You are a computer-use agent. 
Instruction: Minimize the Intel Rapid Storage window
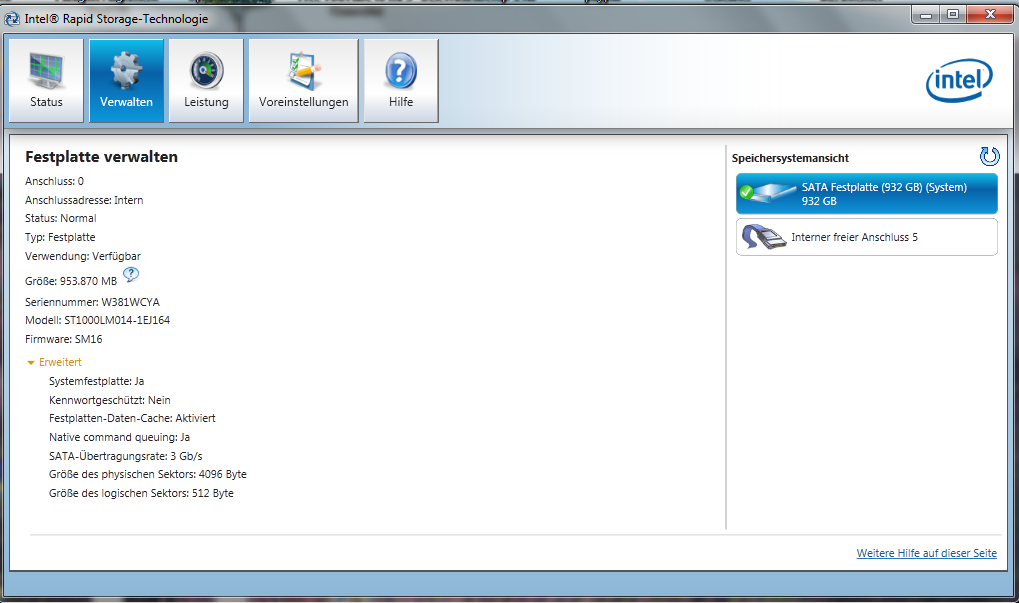pyautogui.click(x=926, y=14)
